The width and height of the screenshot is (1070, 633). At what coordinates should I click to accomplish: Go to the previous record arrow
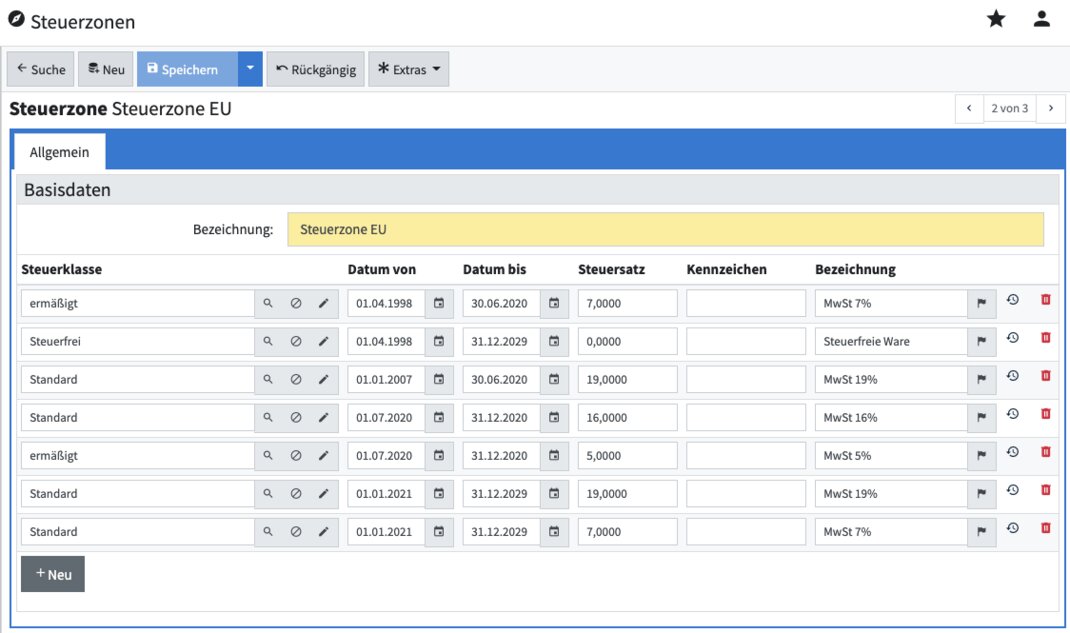[x=969, y=108]
